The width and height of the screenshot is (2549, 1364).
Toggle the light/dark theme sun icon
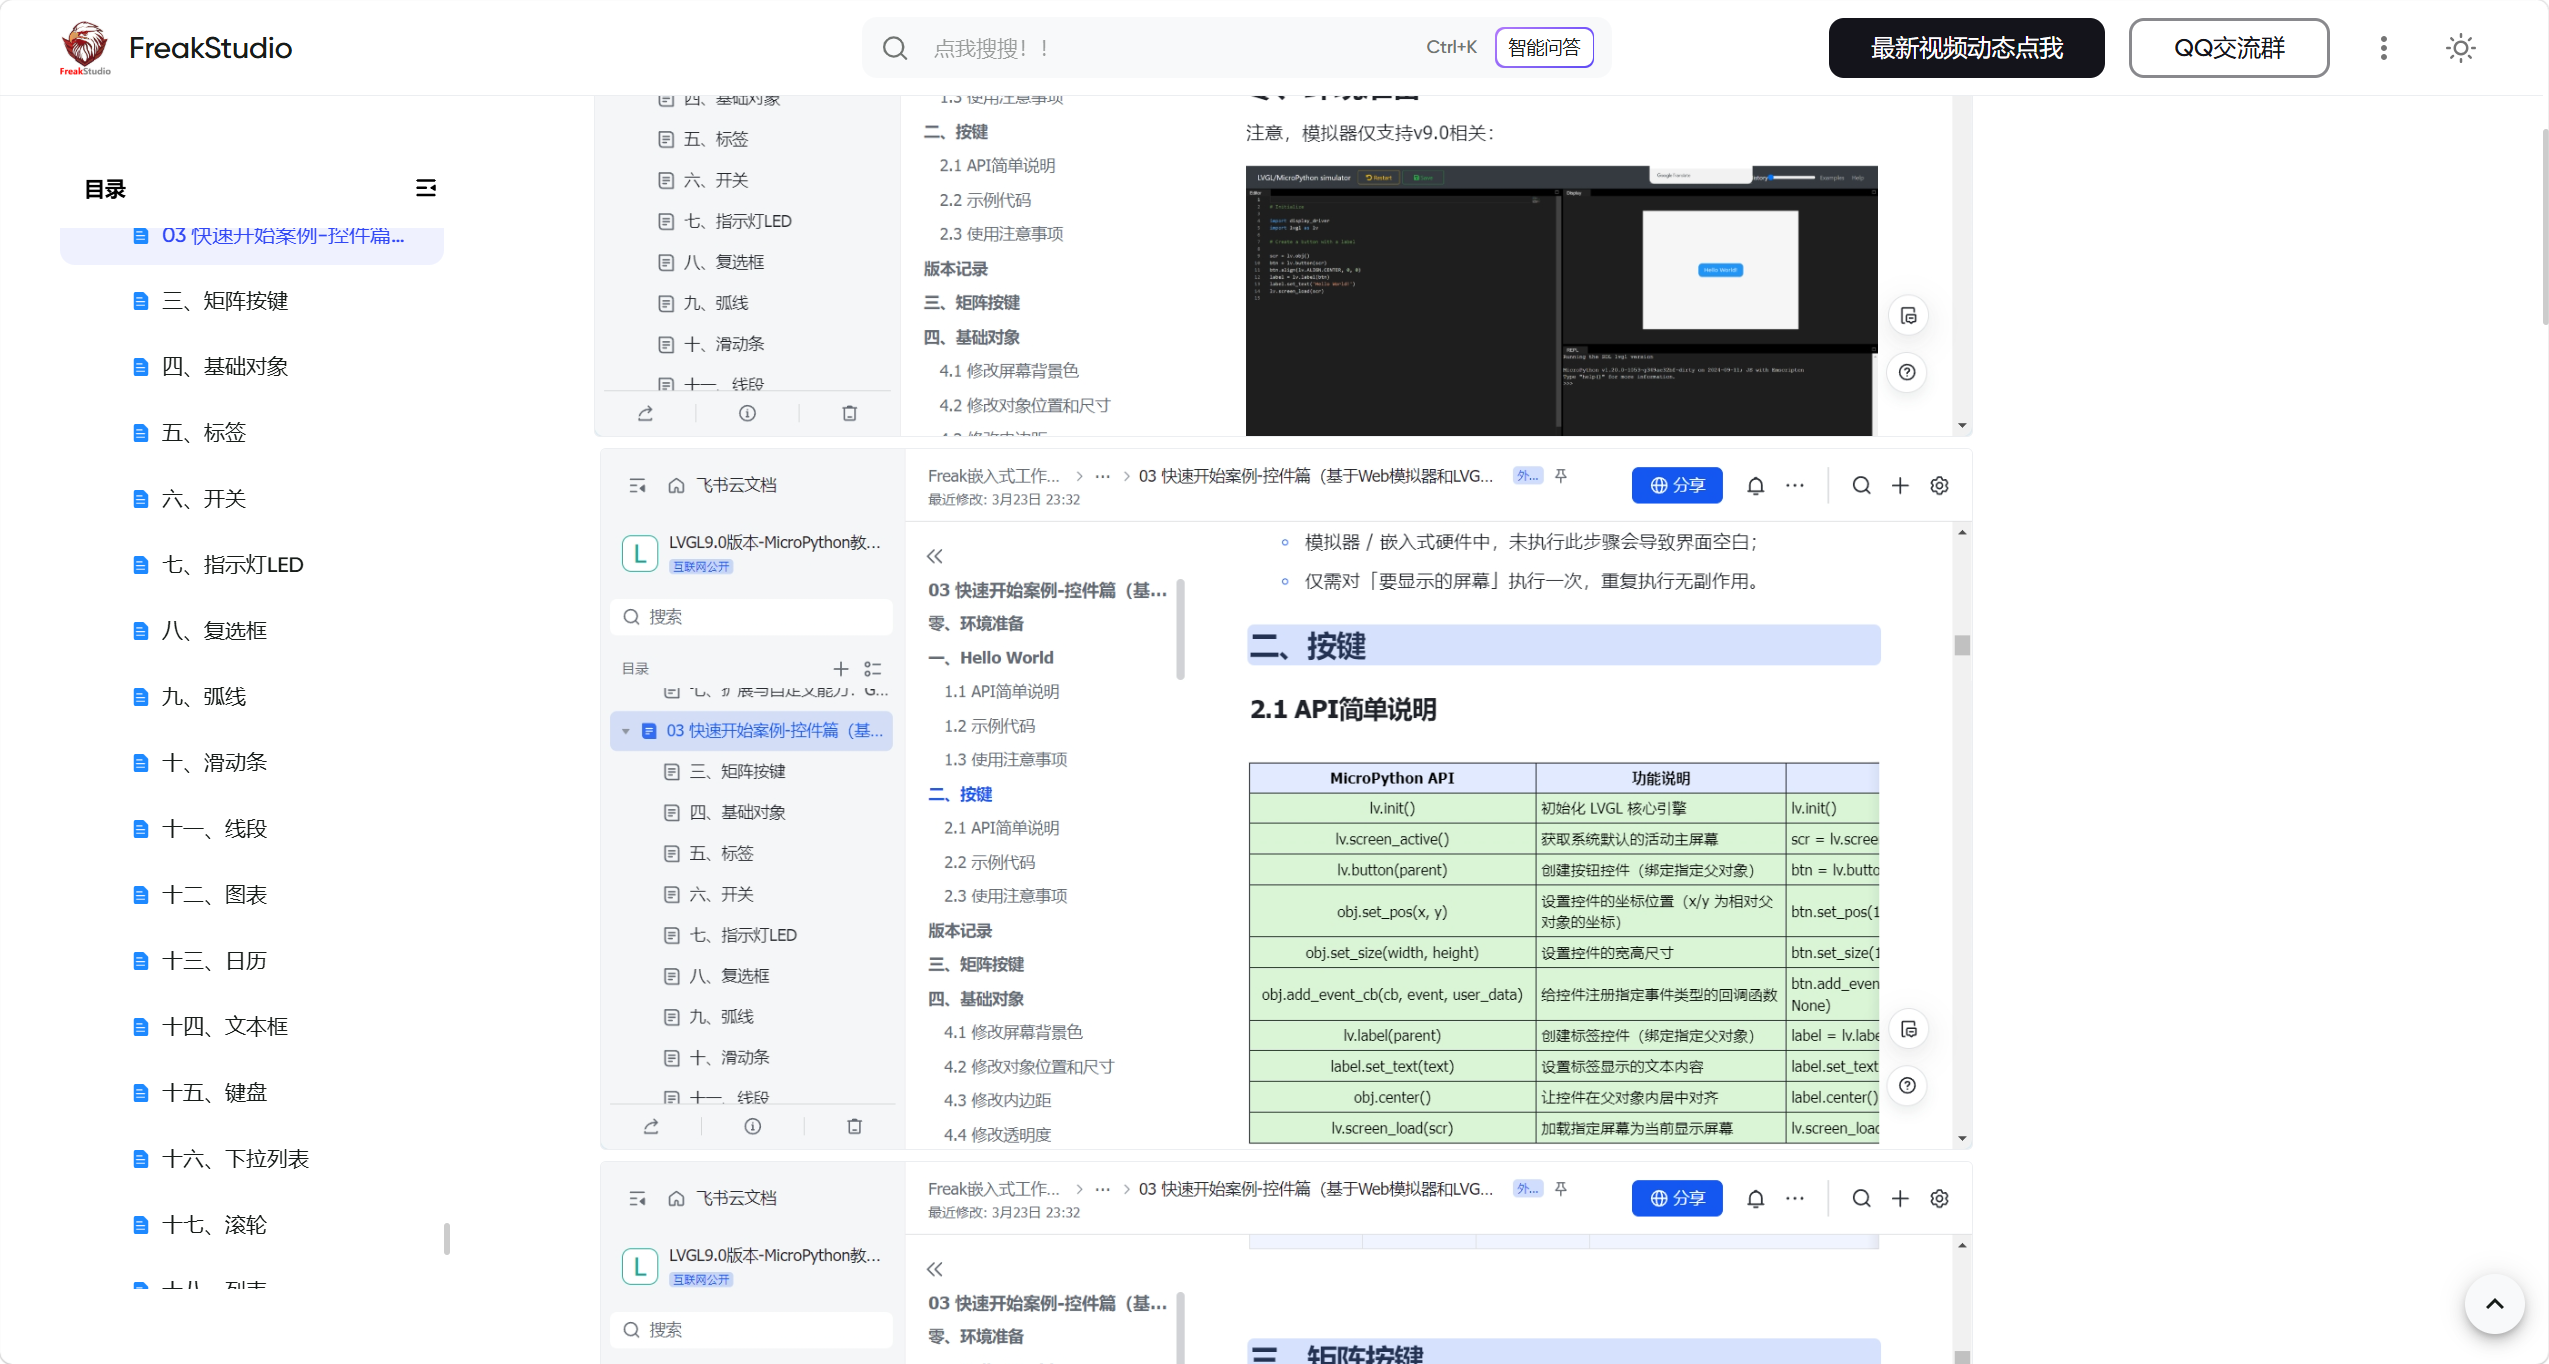click(2460, 48)
